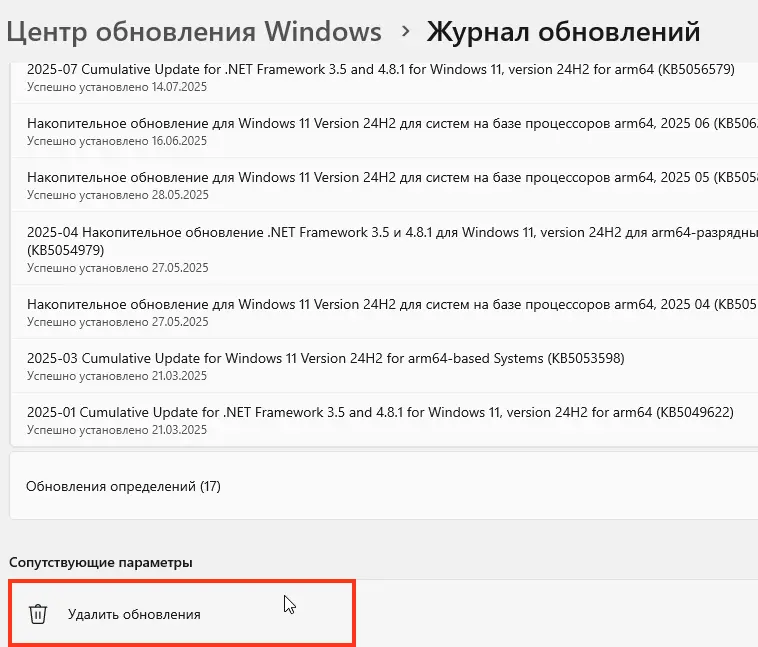Select the 2025 06 cumulative update title
The image size is (758, 647).
(x=390, y=123)
